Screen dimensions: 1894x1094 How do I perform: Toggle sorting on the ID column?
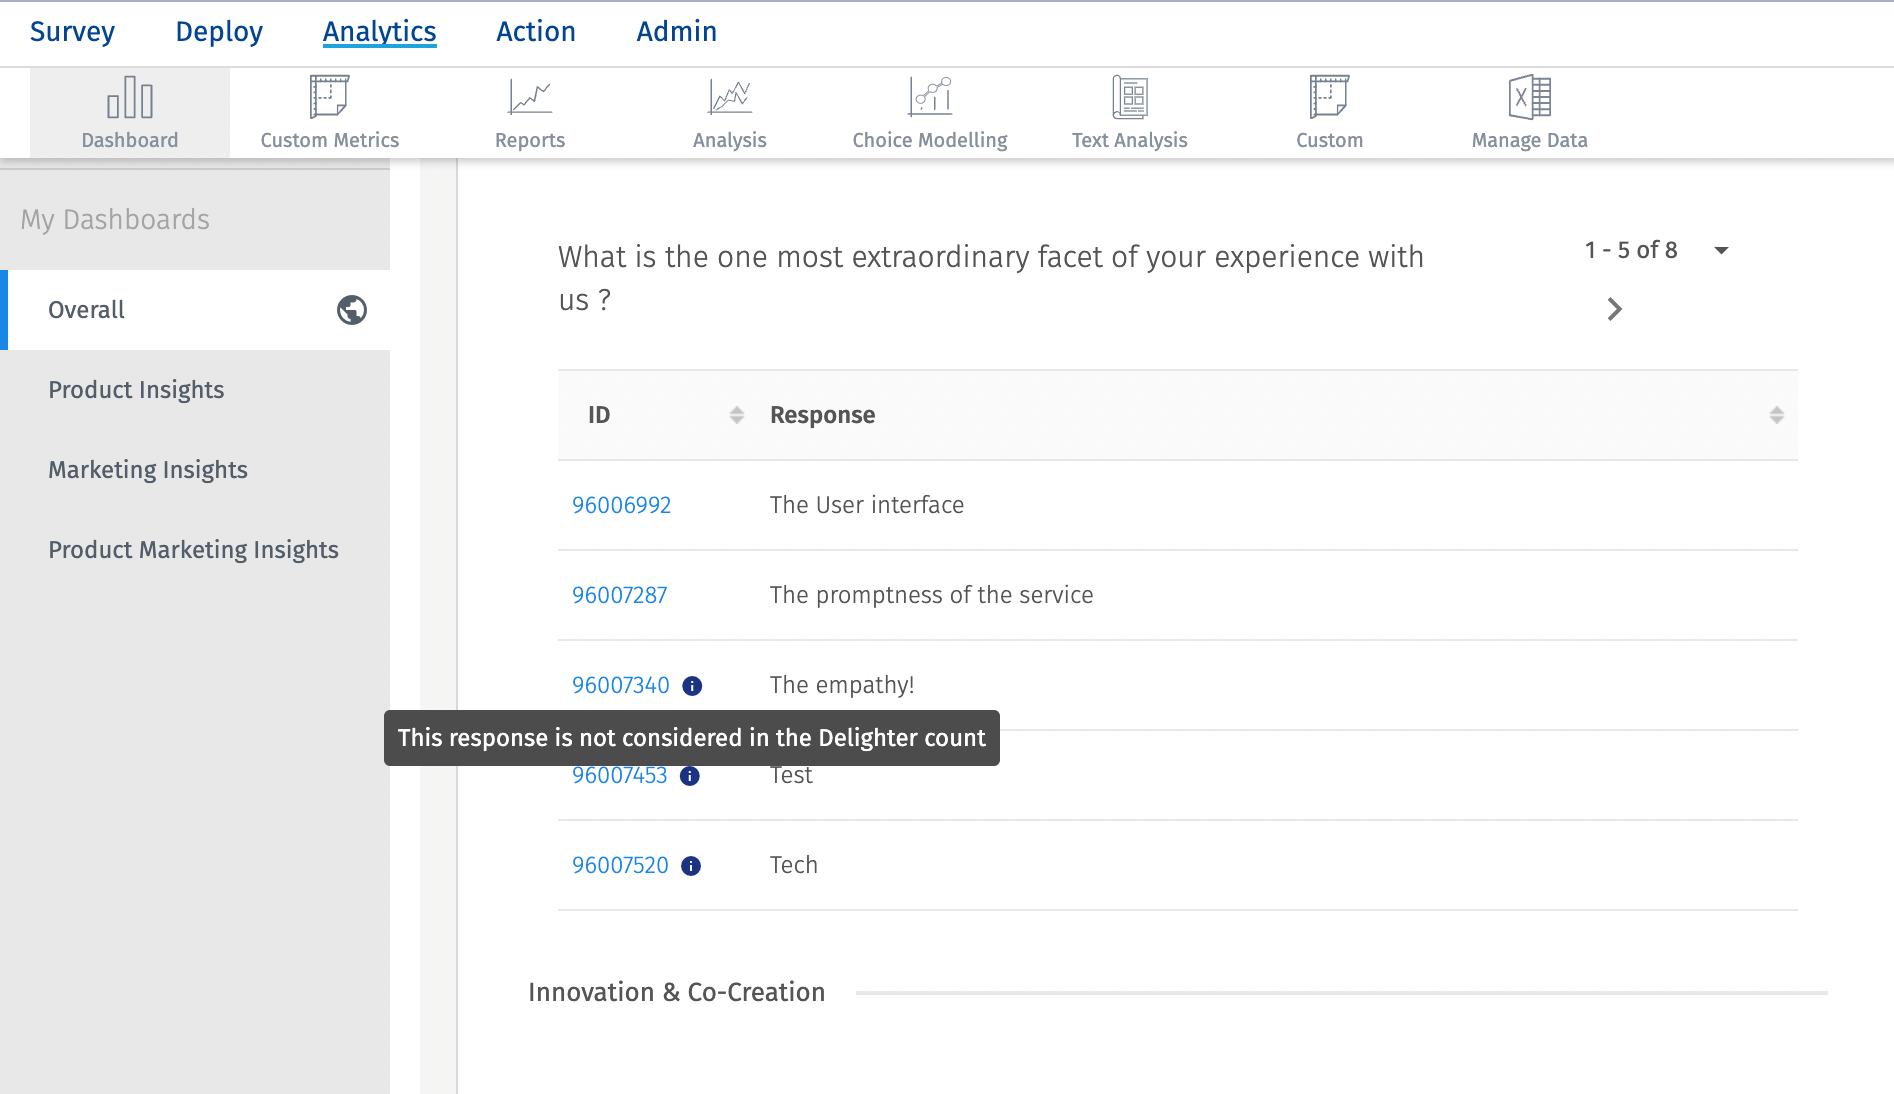tap(737, 414)
